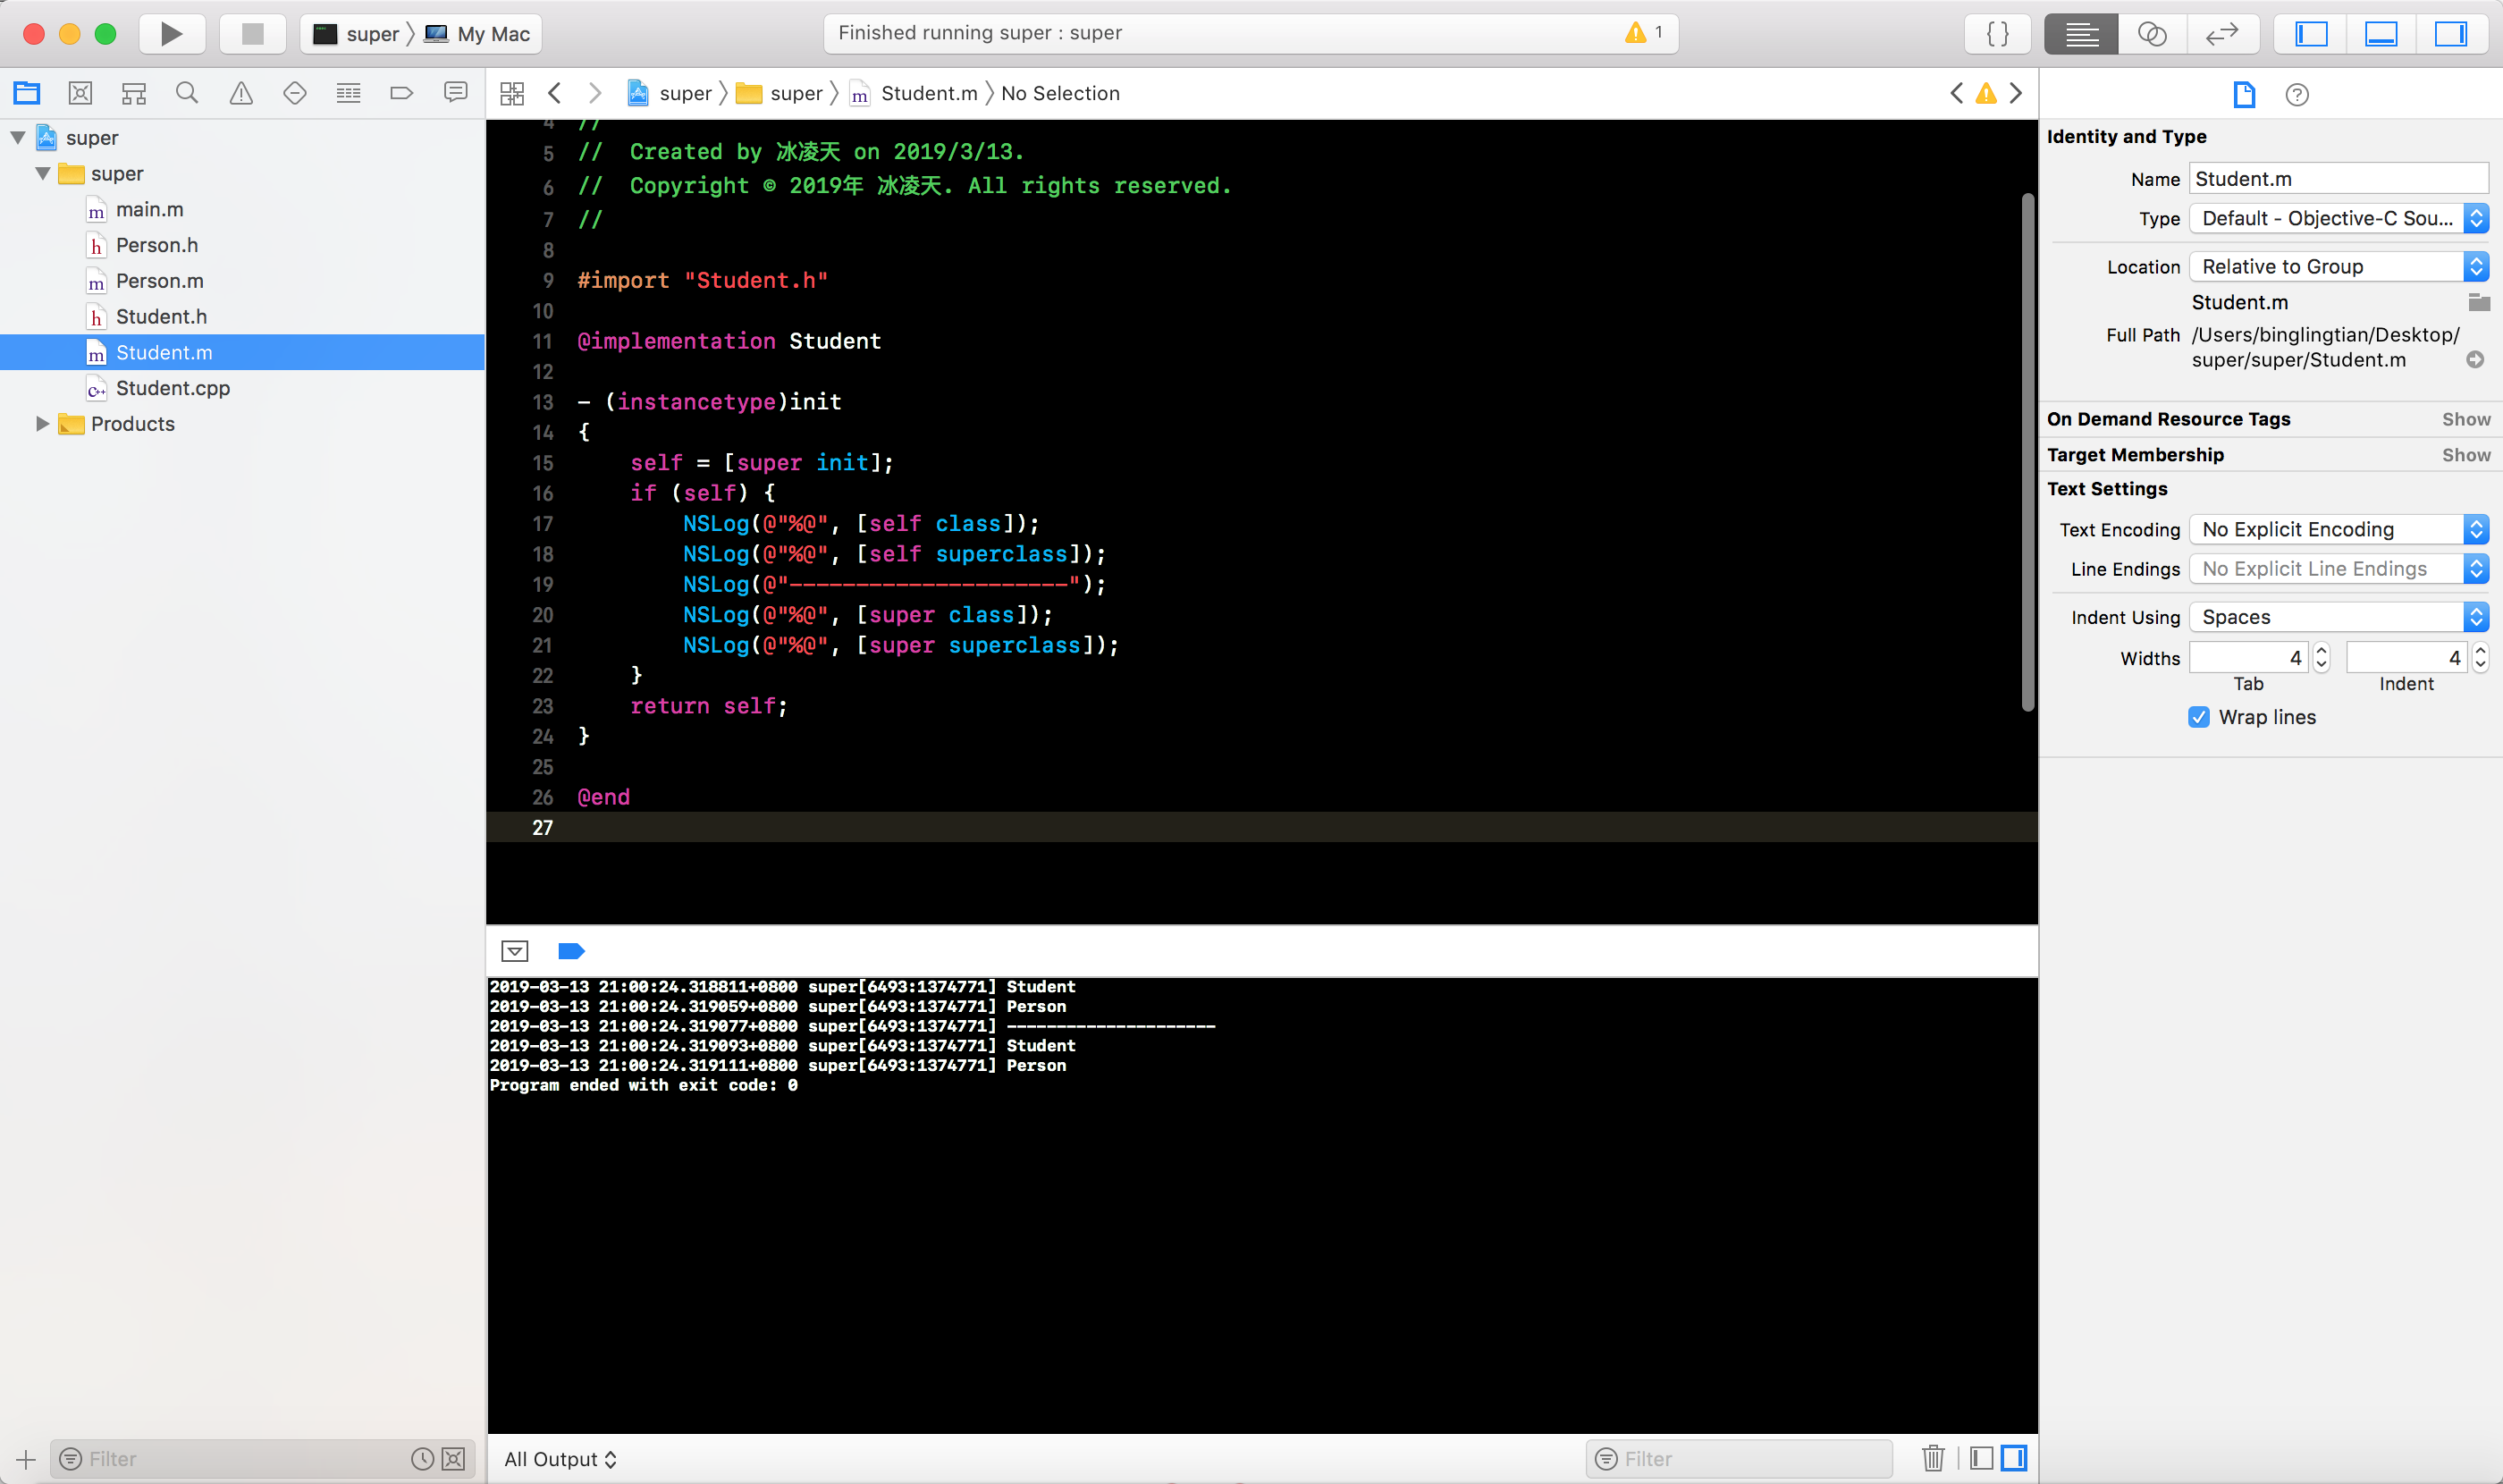Open the Find navigator magnifier icon
Viewport: 2503px width, 1484px height.
click(x=187, y=93)
